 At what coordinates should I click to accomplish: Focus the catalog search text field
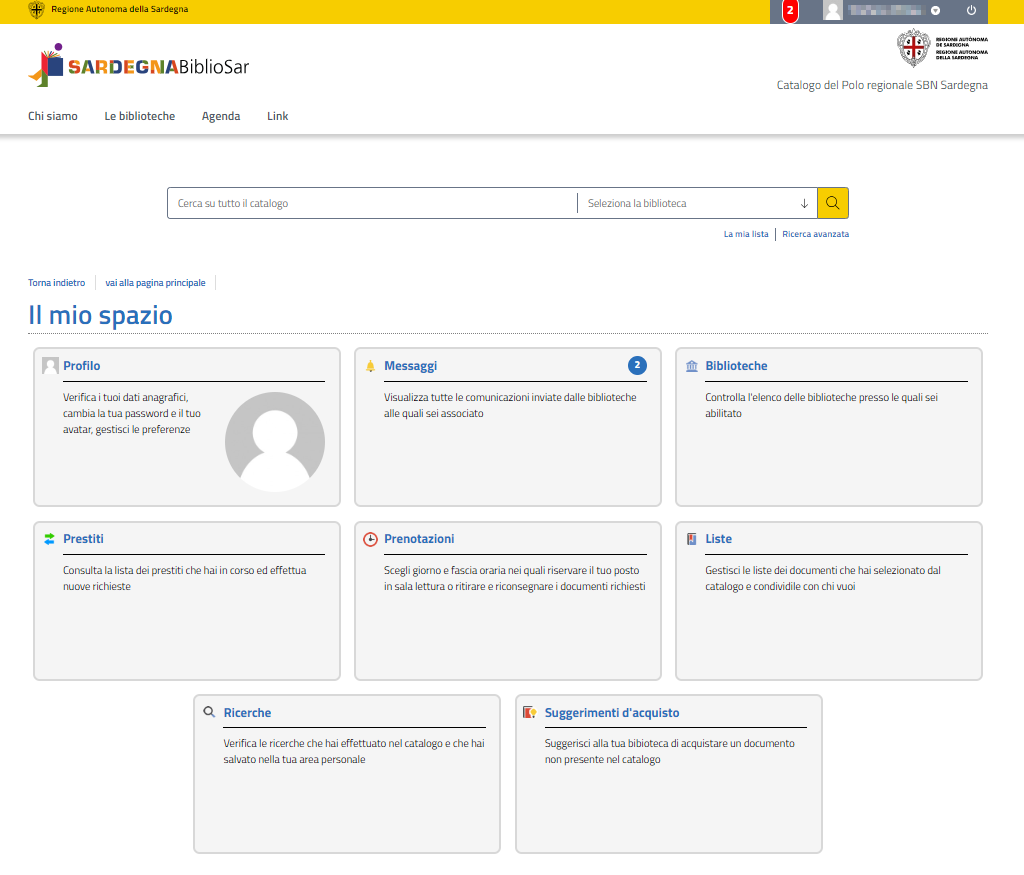[372, 203]
